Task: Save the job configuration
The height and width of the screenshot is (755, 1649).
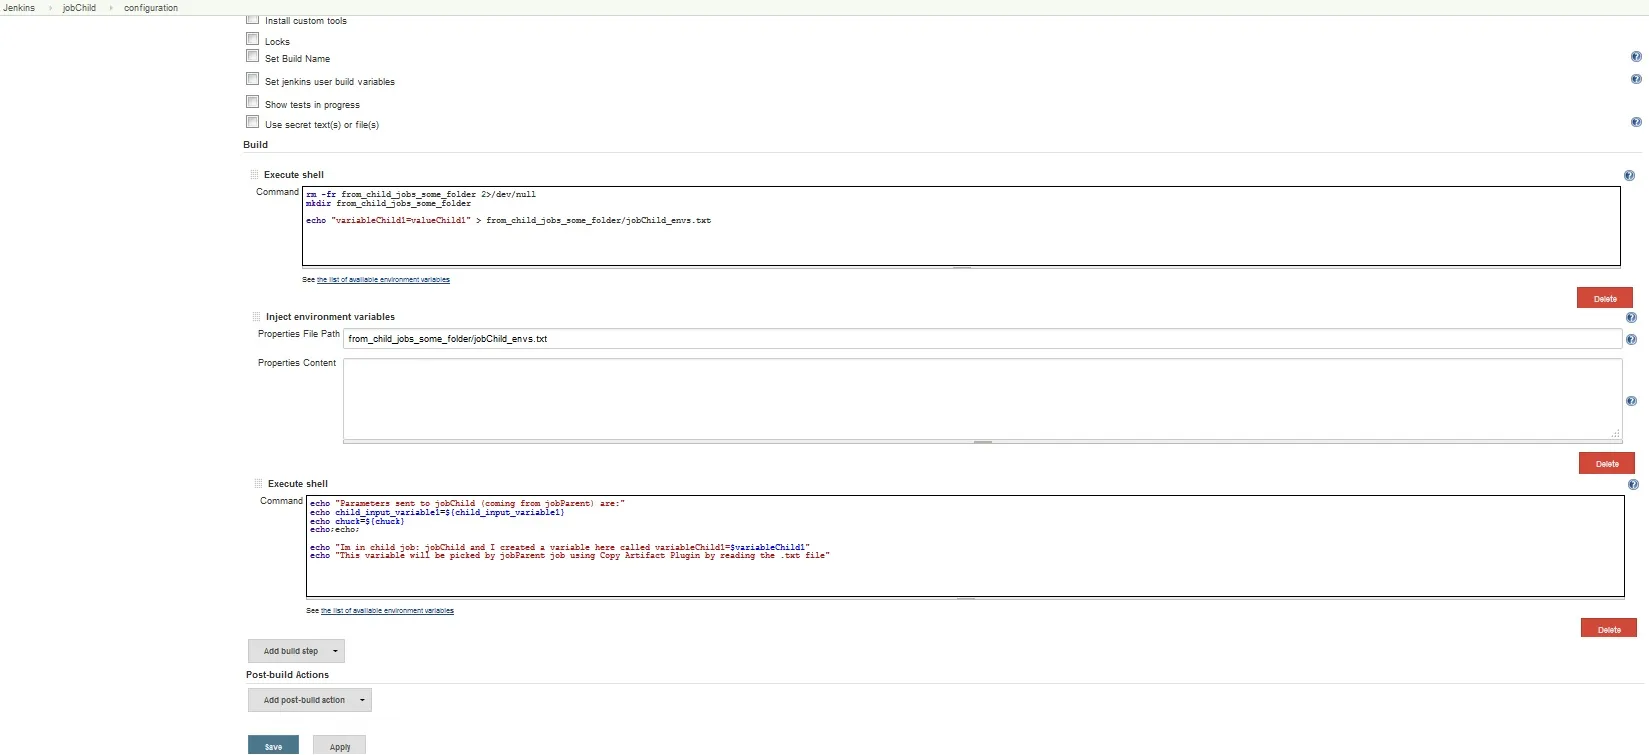Action: 273,746
